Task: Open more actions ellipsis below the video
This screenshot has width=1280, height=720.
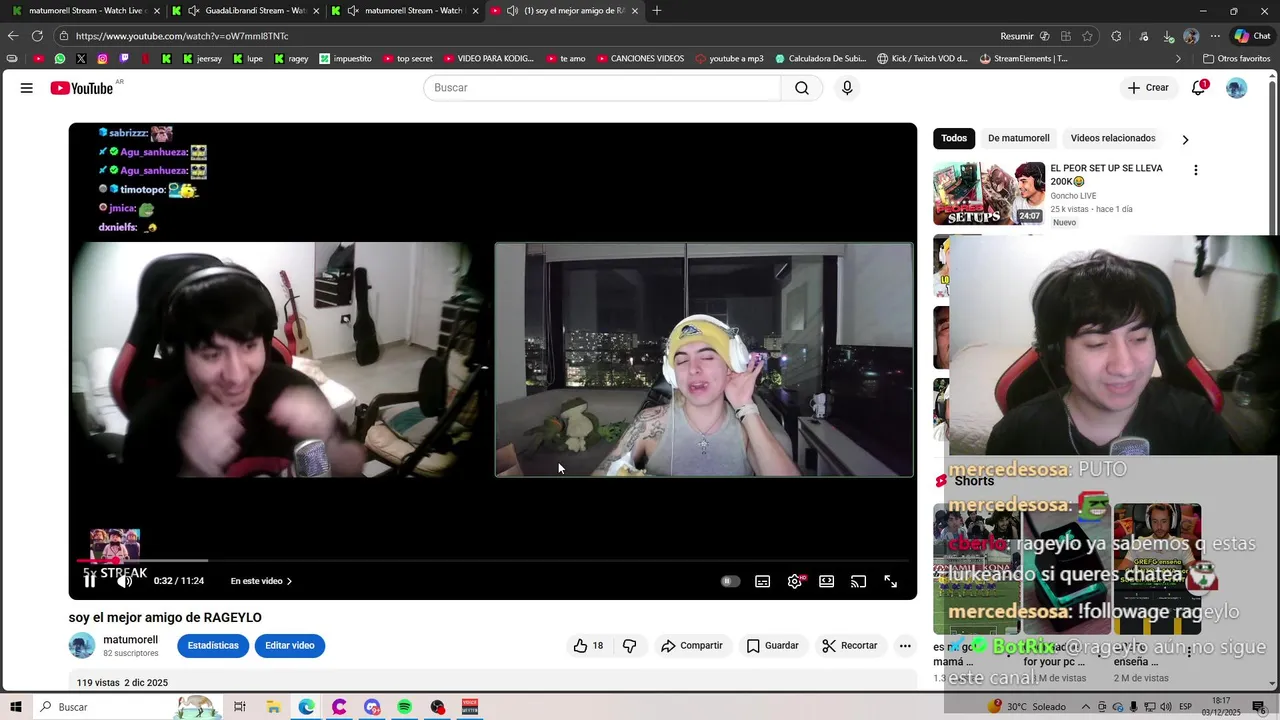Action: click(905, 646)
